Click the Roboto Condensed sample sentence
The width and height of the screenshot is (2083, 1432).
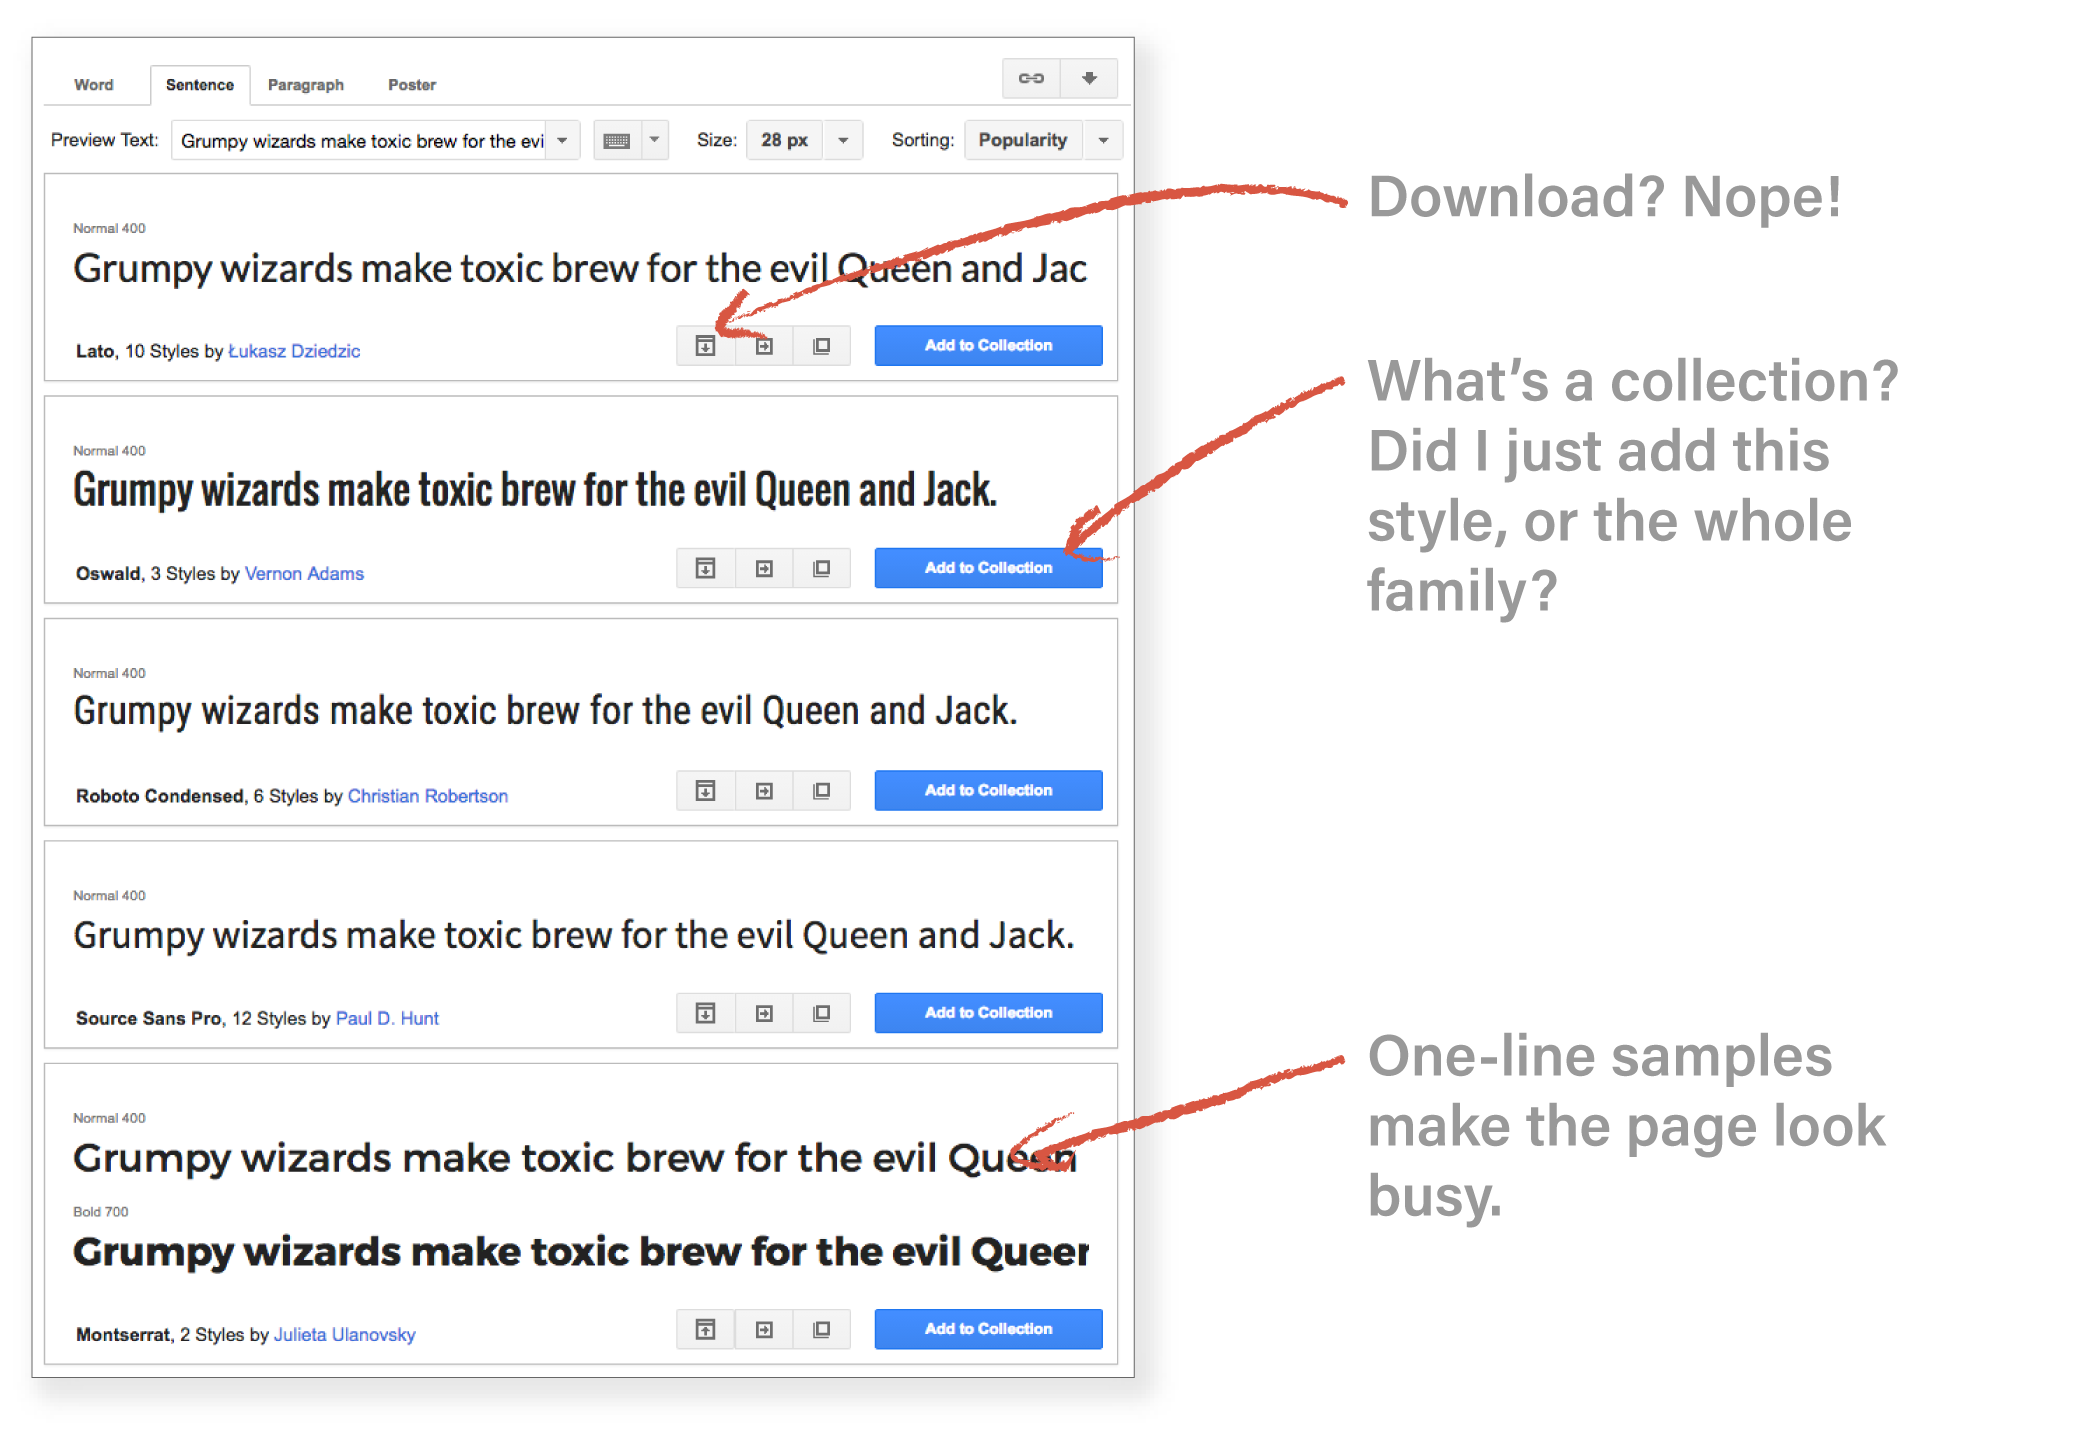tap(545, 713)
